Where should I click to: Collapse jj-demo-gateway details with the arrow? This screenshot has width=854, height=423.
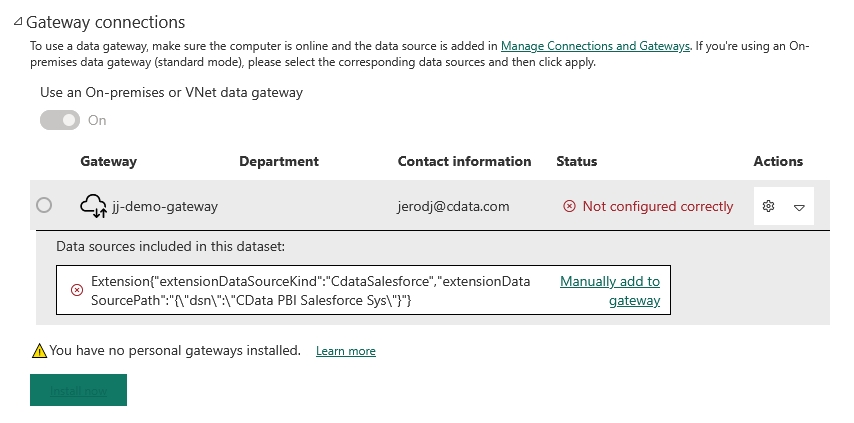799,207
